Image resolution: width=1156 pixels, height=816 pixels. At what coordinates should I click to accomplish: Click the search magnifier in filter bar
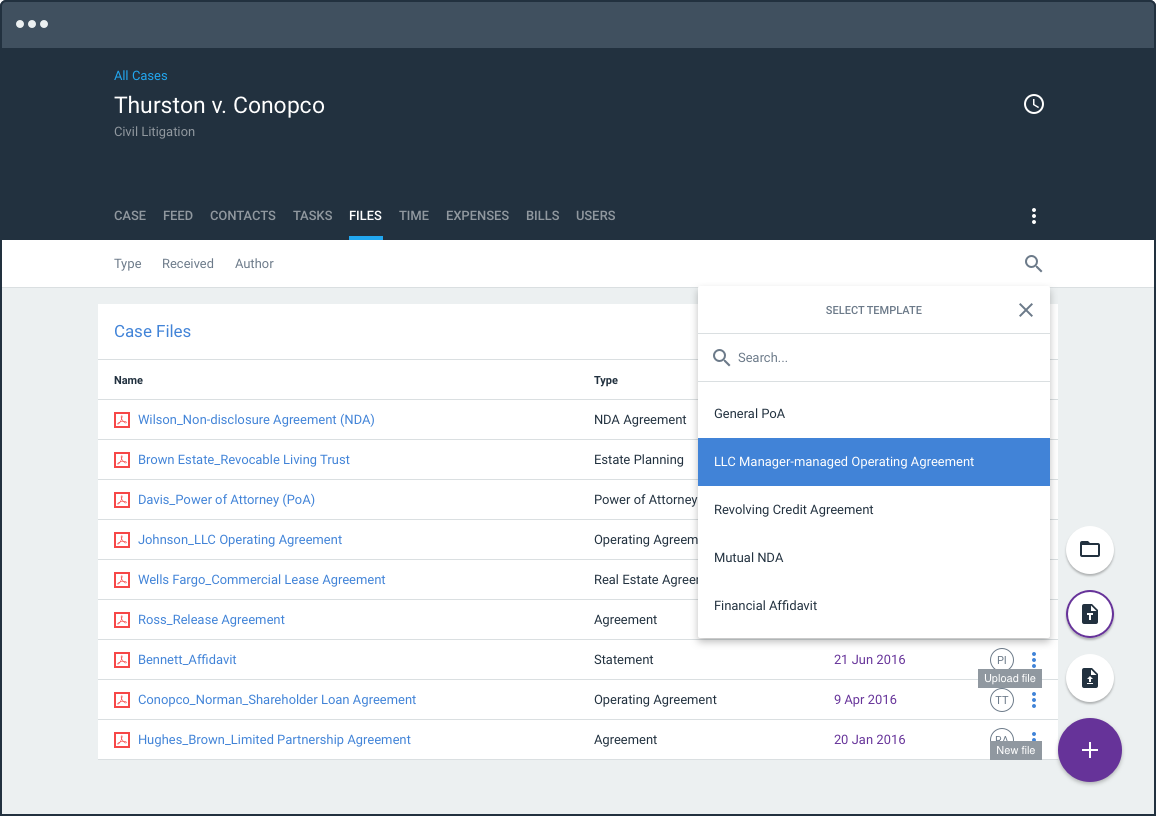[x=1034, y=263]
